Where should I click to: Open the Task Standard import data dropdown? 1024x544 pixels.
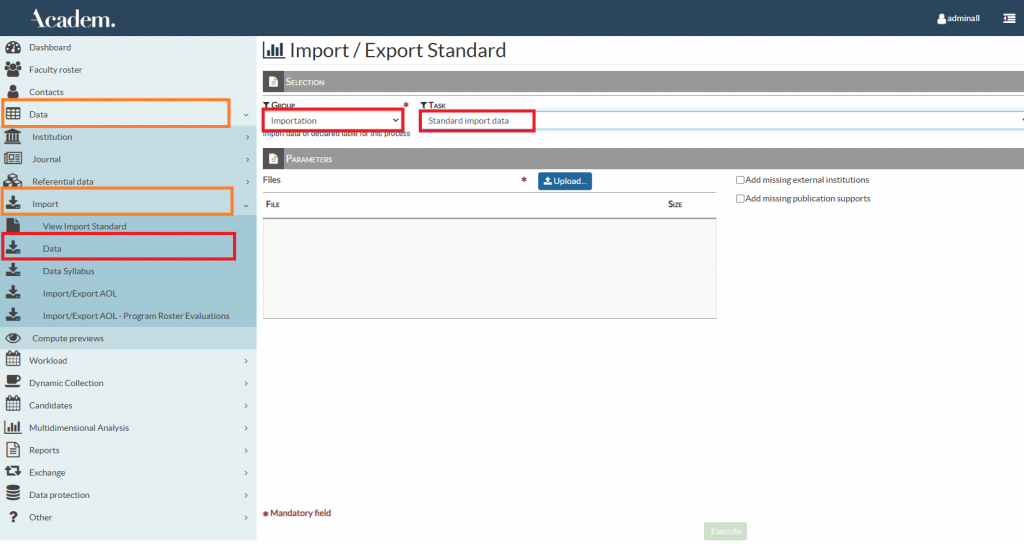point(720,120)
